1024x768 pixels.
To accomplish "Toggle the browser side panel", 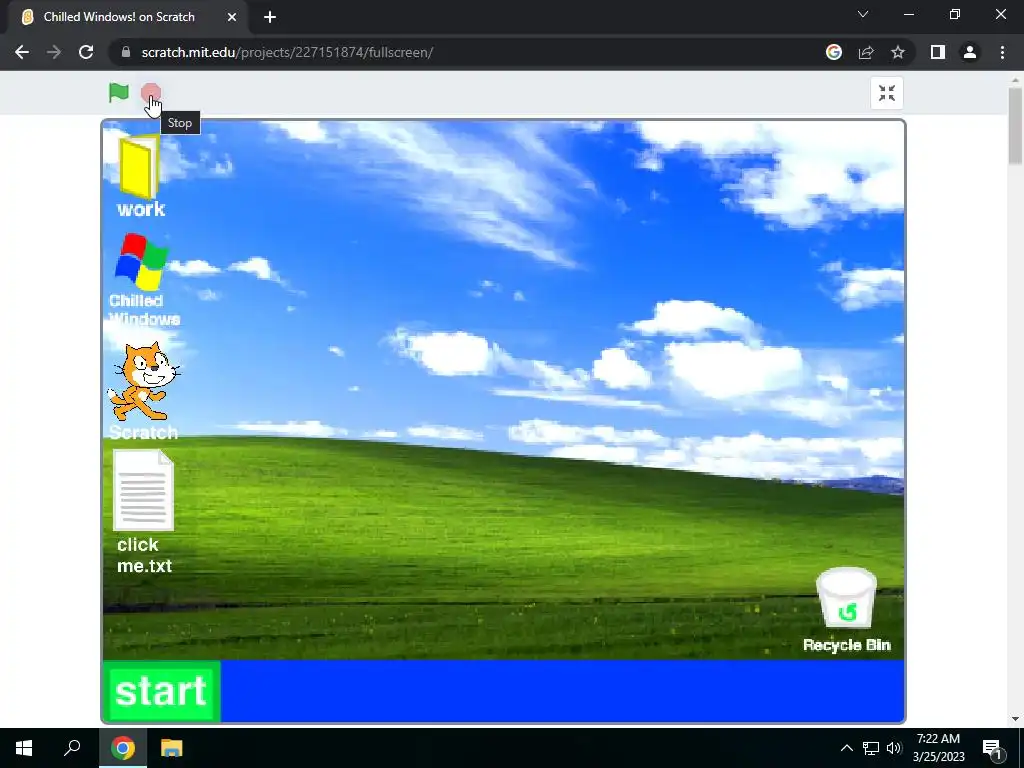I will click(938, 52).
